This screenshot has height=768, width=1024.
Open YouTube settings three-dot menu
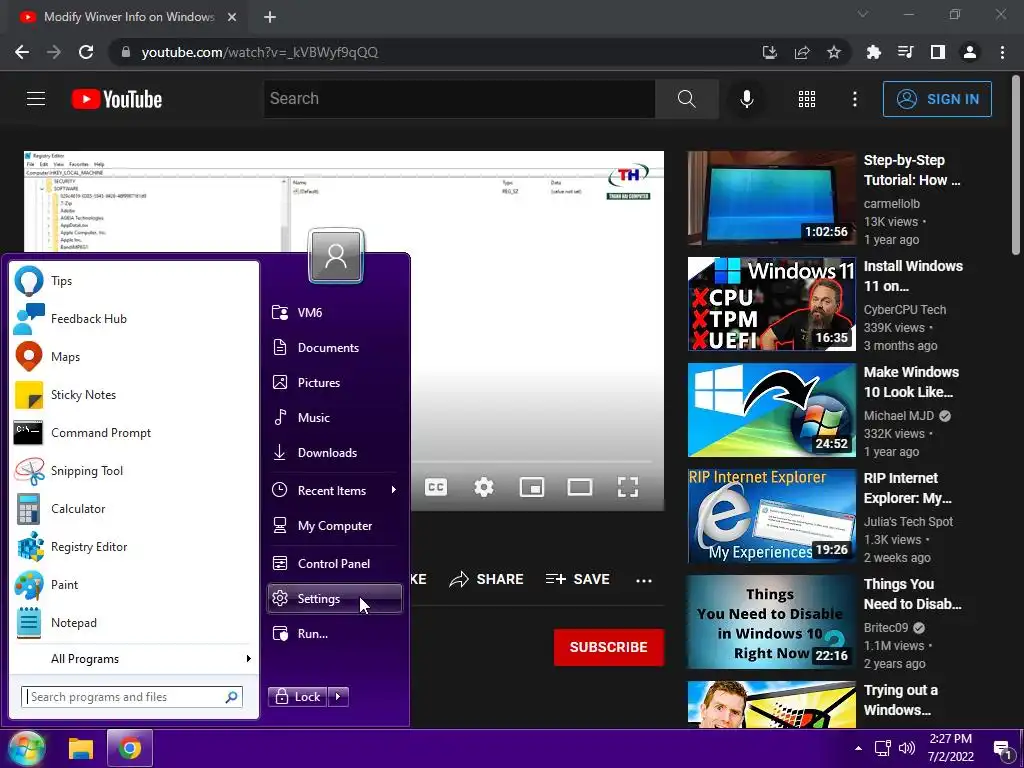tap(855, 99)
